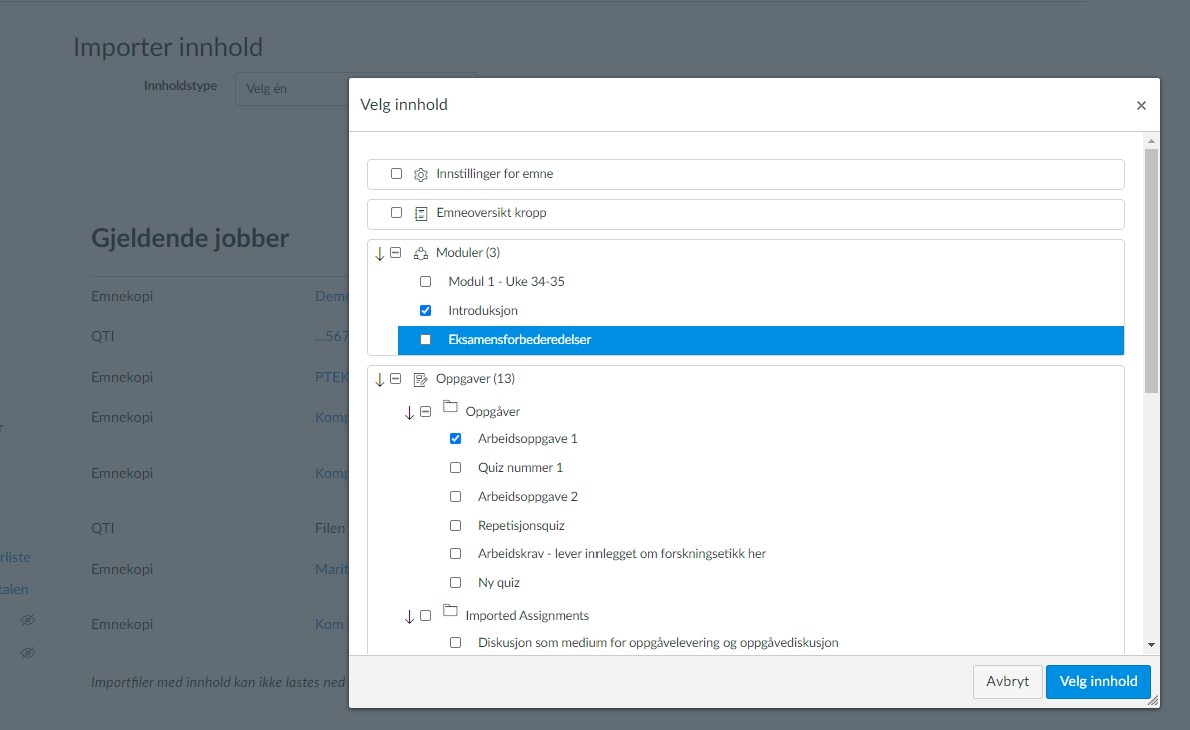Check the Ny quiz checkbox
This screenshot has height=730, width=1190.
pyautogui.click(x=455, y=583)
